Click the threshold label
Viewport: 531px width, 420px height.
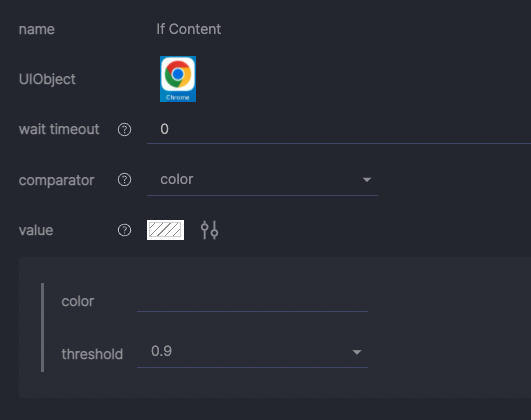coord(92,354)
